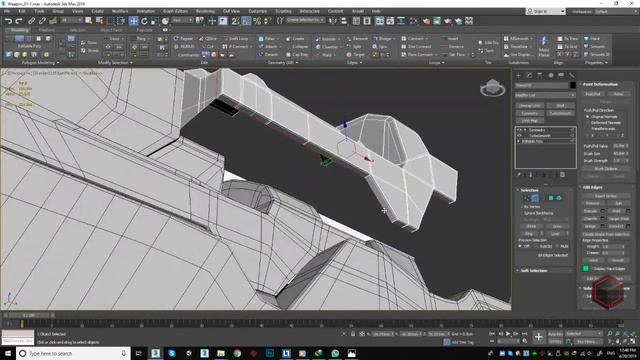Click the ViewCube in the viewport
640x360 pixels.
(493, 88)
